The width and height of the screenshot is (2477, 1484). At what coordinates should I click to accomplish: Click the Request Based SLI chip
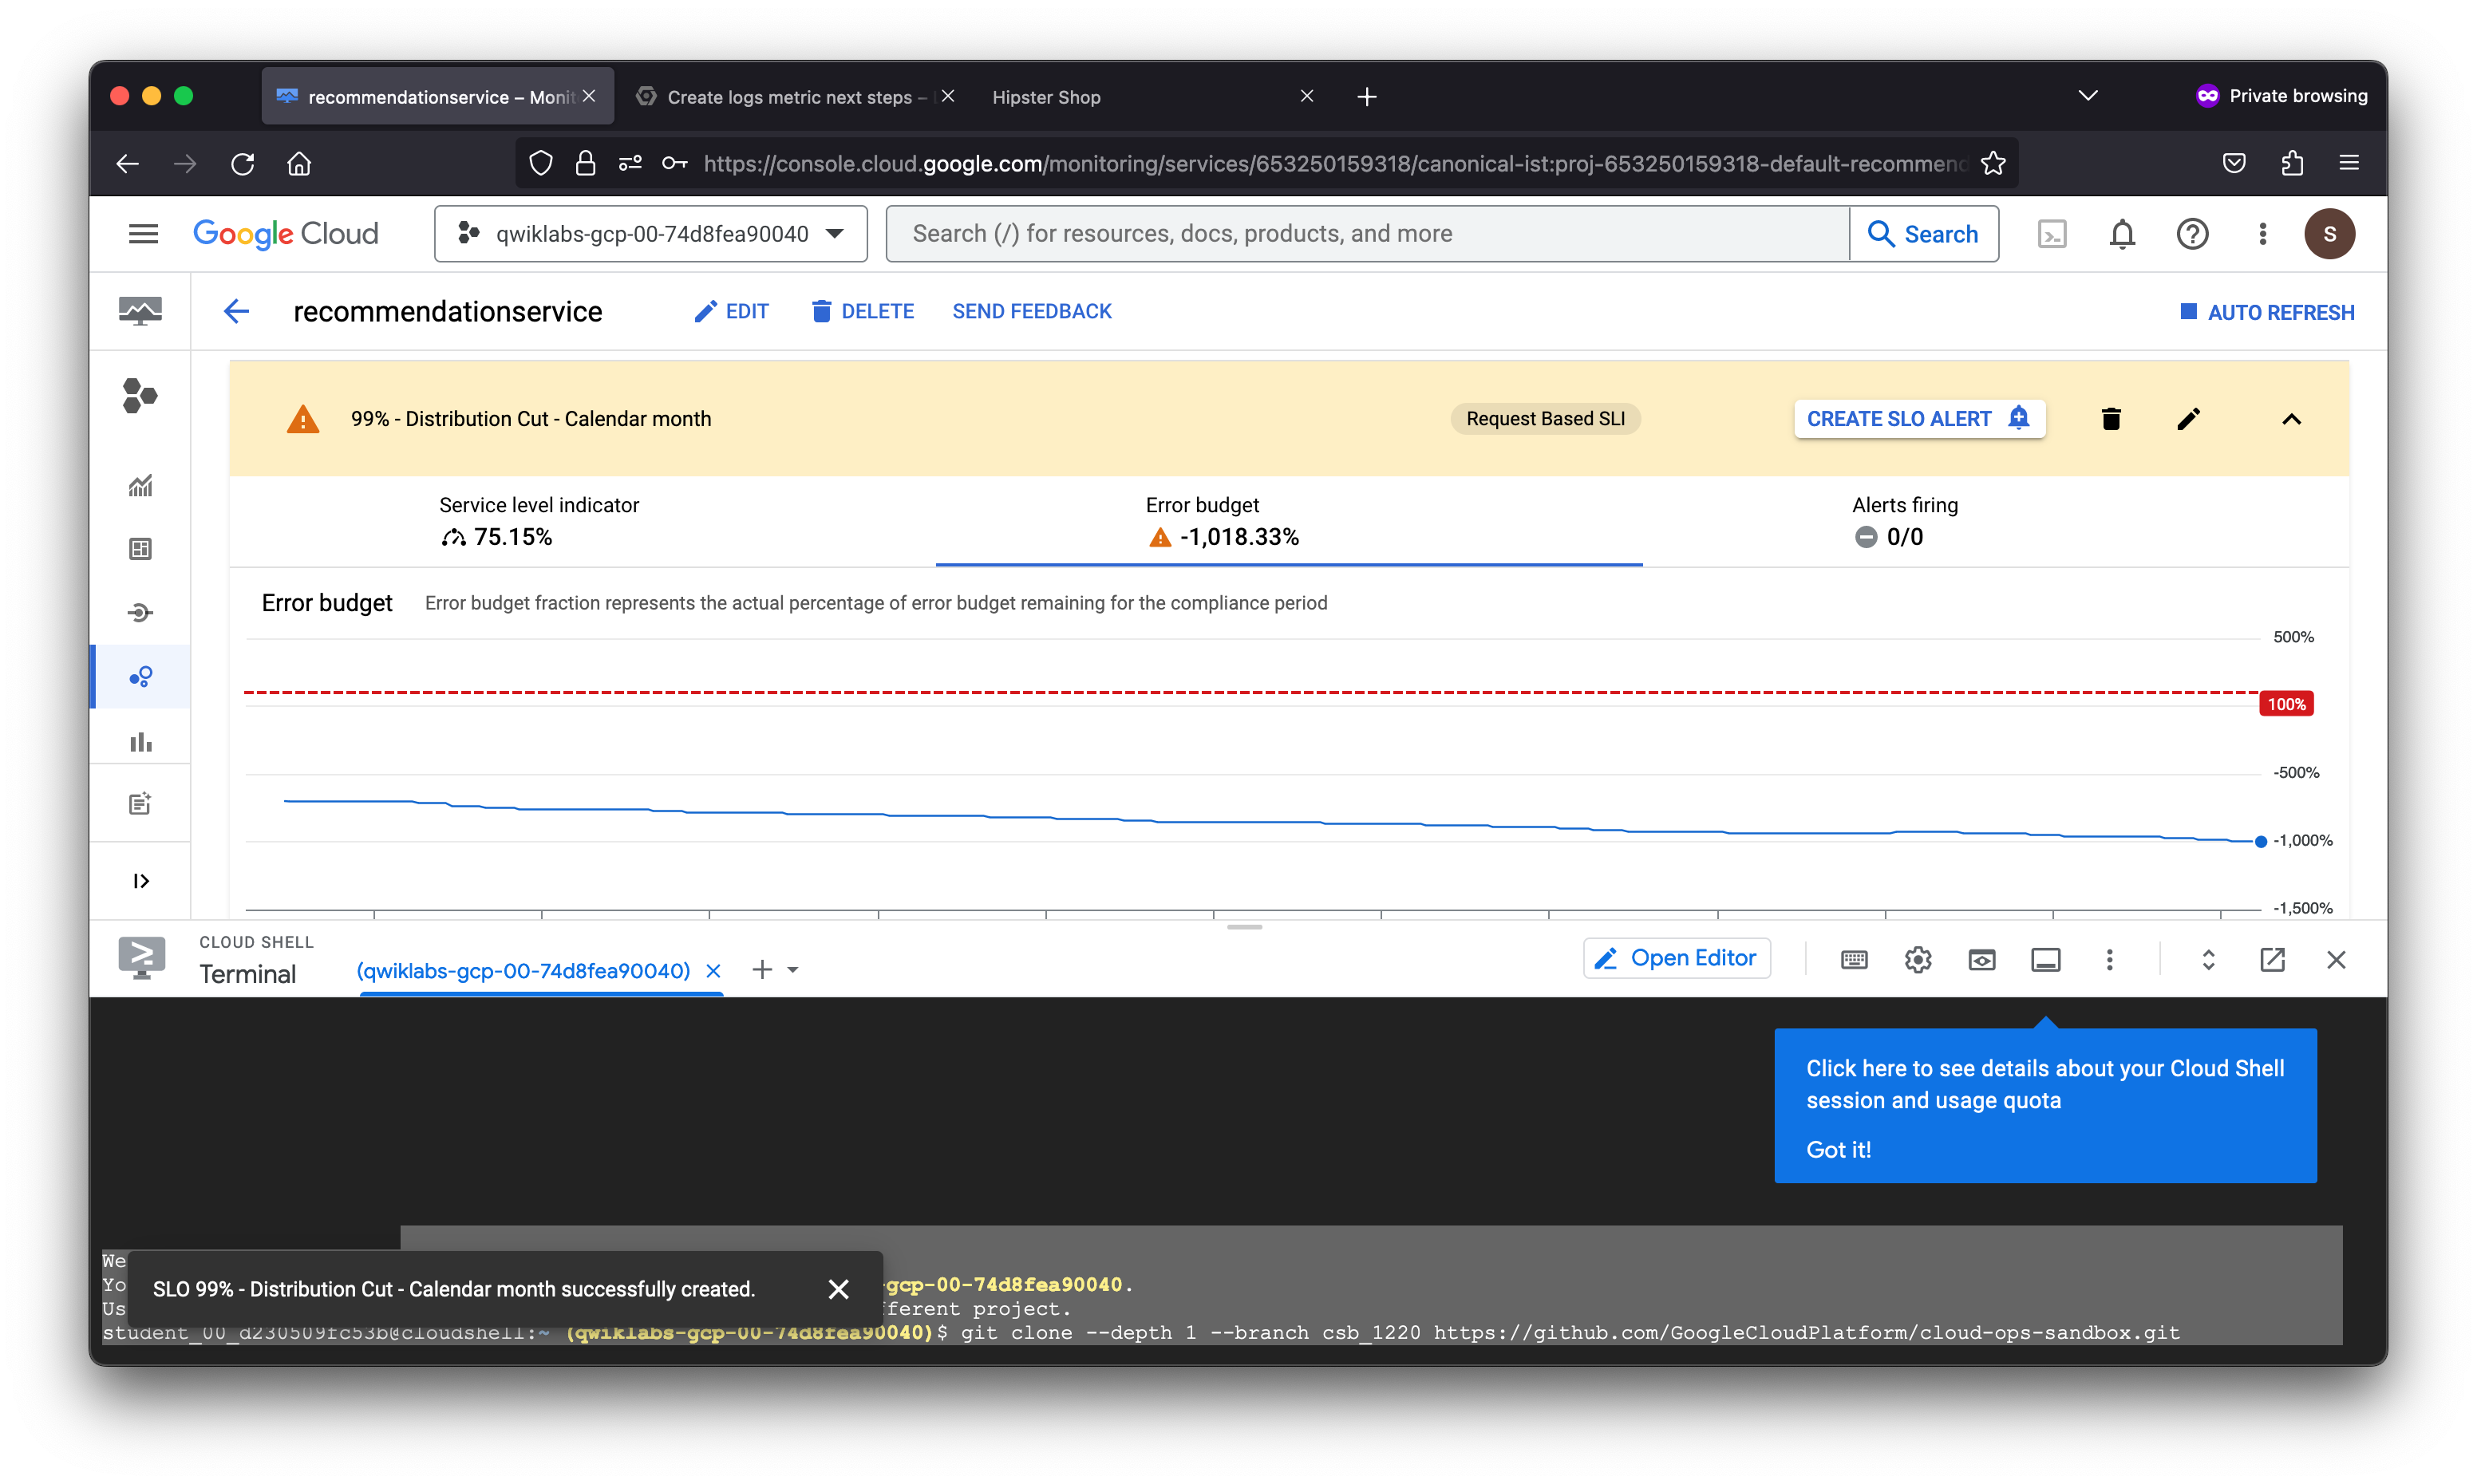pos(1545,419)
